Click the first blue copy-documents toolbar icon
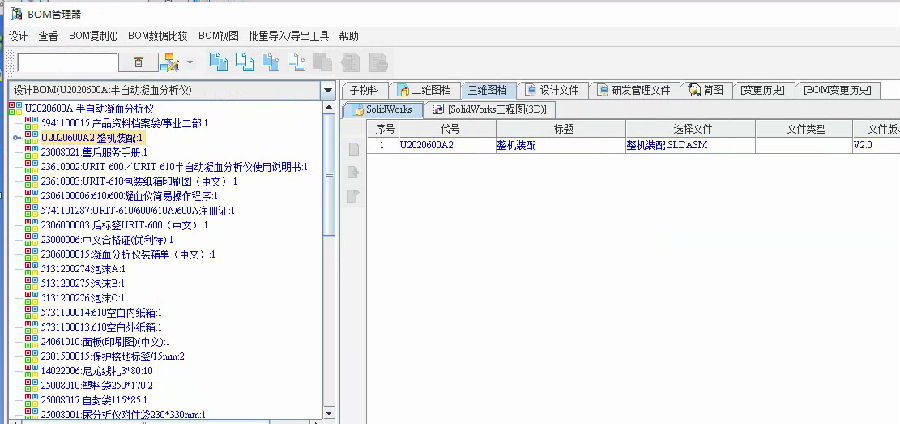 [x=218, y=62]
